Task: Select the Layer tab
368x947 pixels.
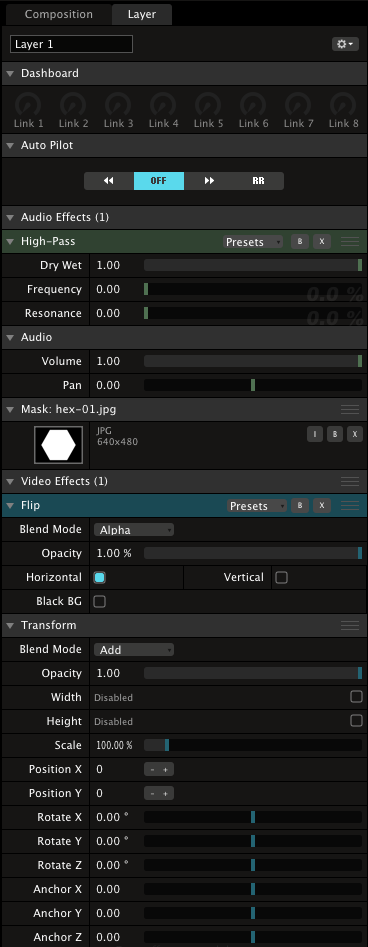Action: pos(141,14)
